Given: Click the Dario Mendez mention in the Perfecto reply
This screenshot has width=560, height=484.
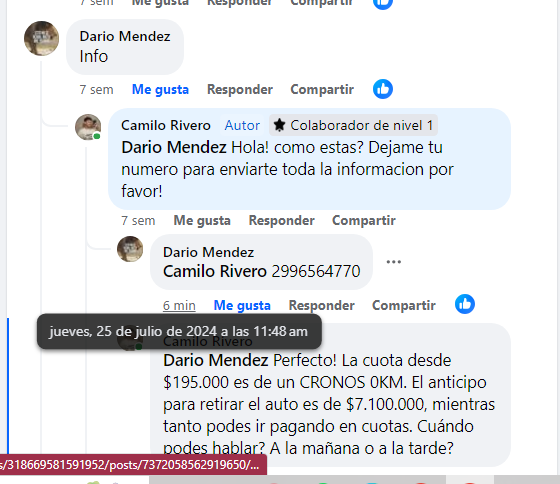Looking at the screenshot, I should click(x=216, y=360).
